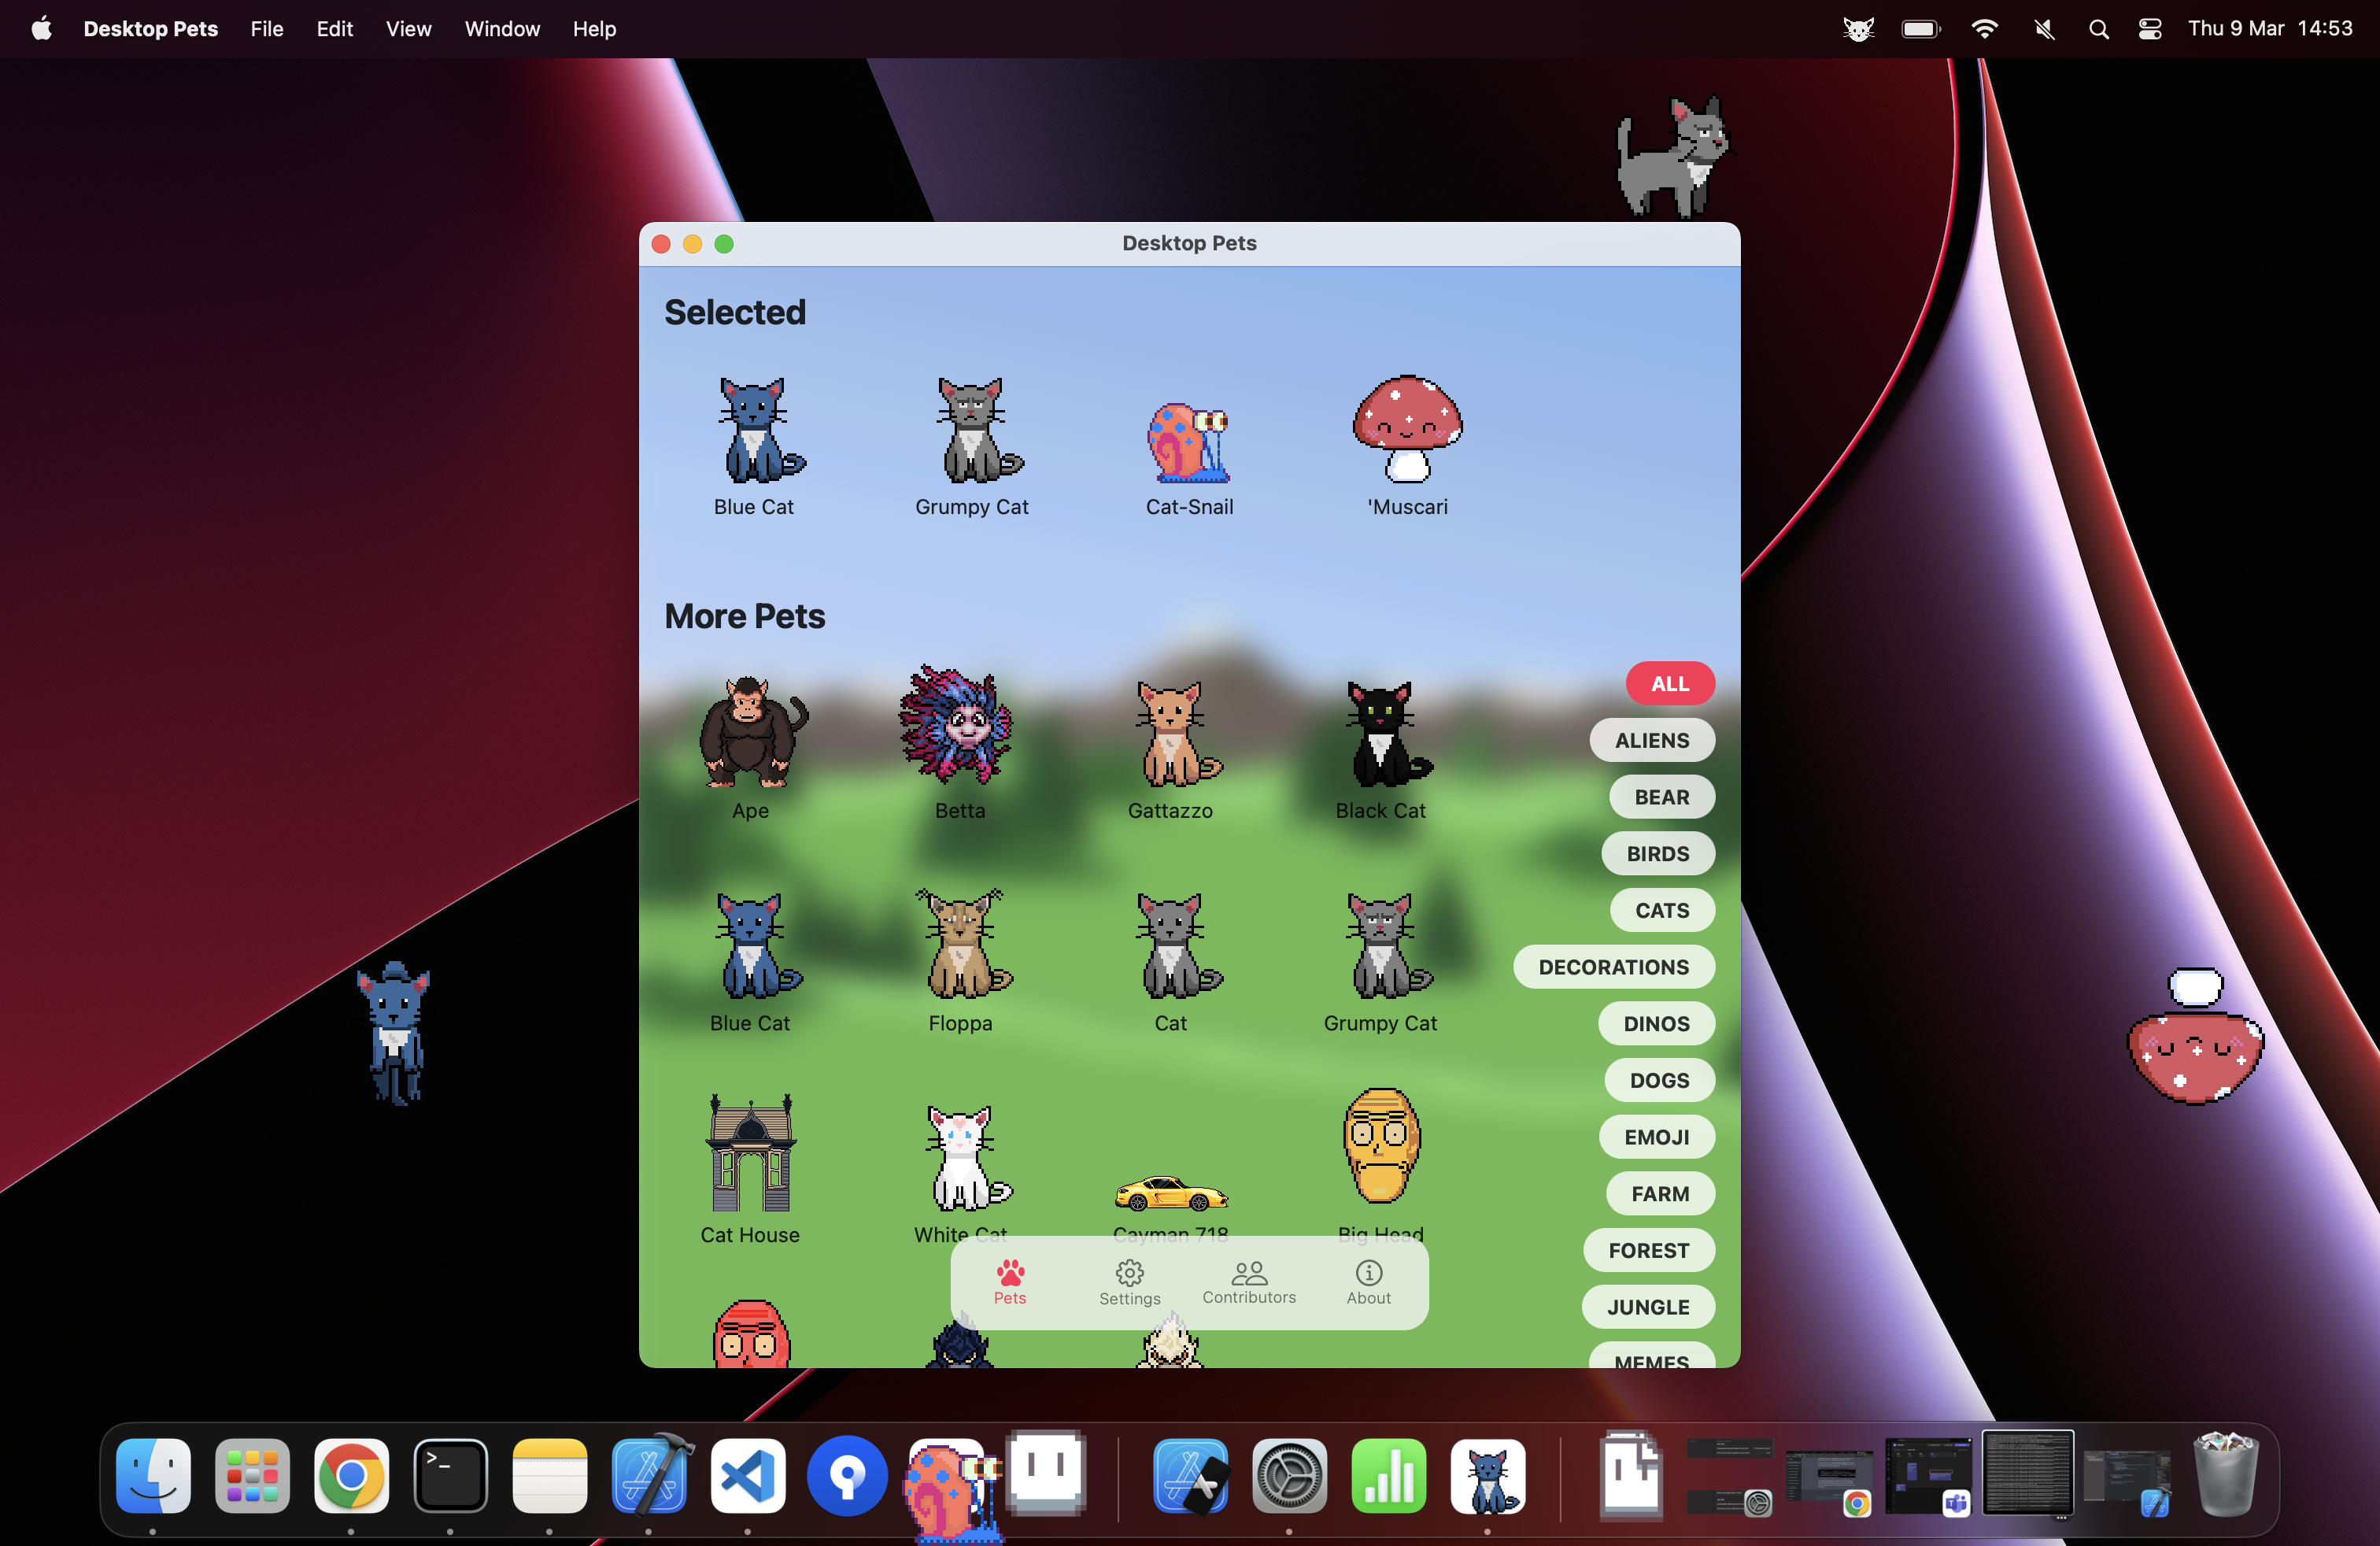
Task: Open the Contributors tab
Action: [x=1249, y=1282]
